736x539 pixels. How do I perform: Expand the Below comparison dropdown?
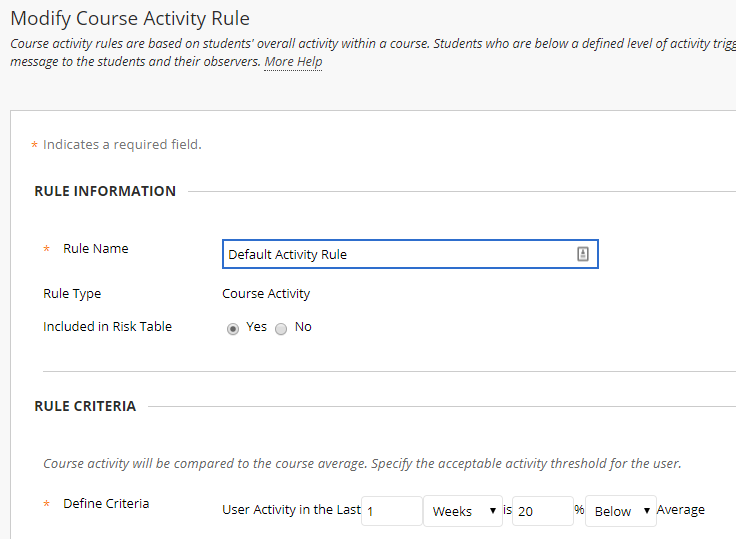point(620,511)
